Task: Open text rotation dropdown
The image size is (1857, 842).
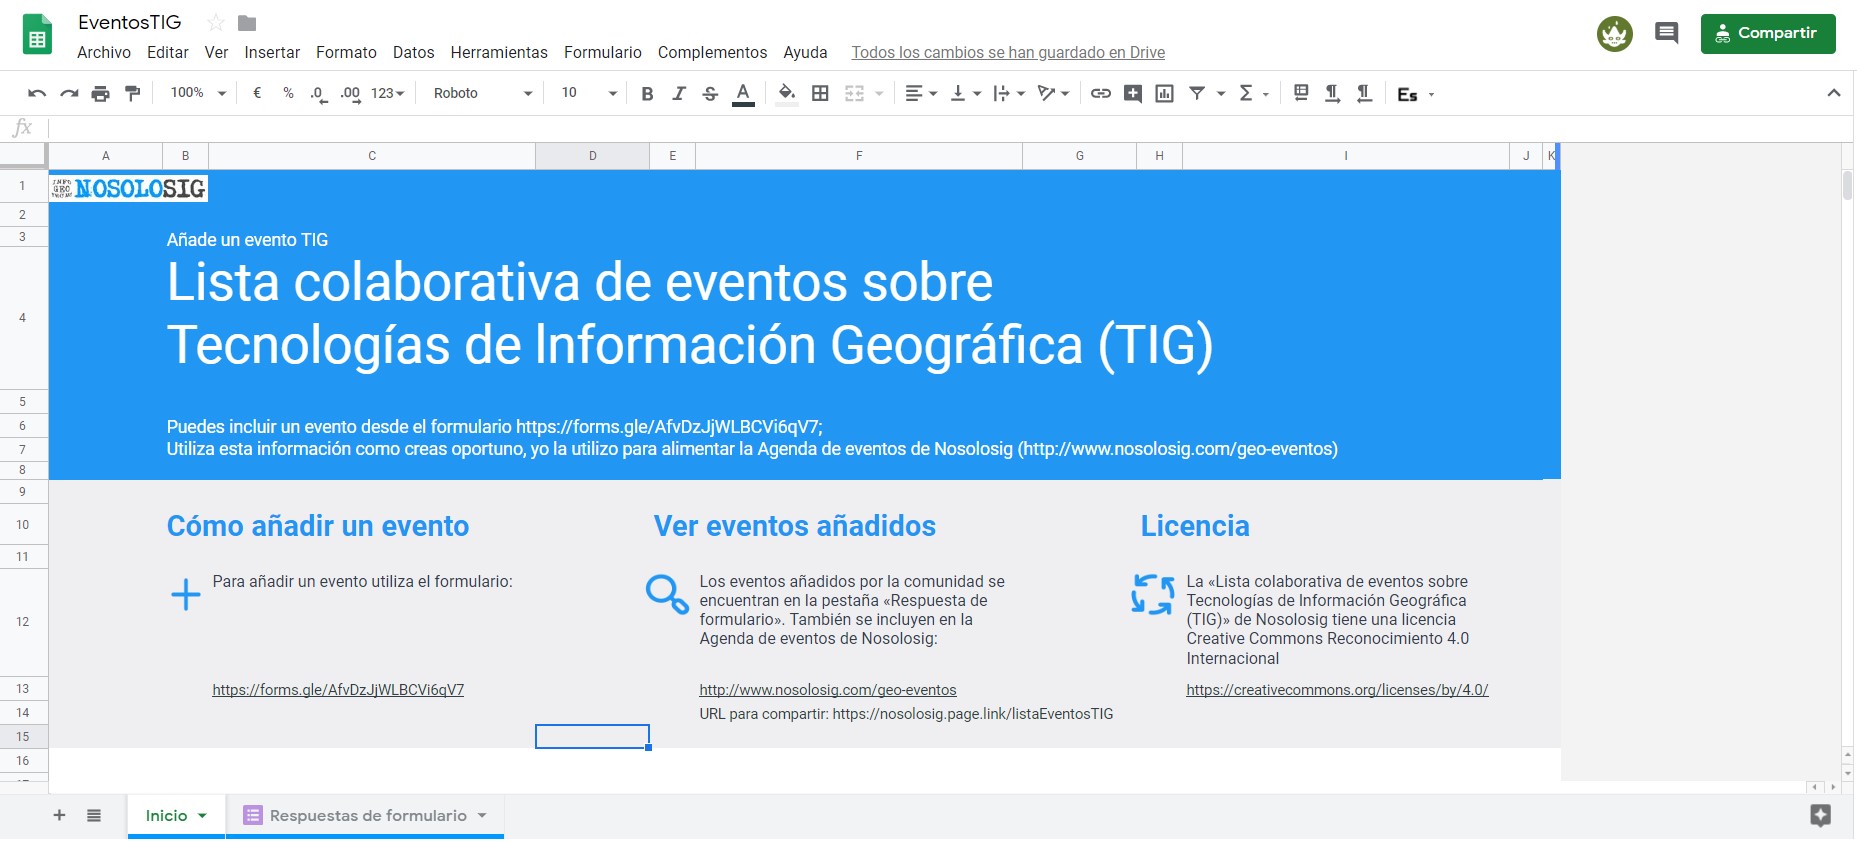Action: 1053,93
